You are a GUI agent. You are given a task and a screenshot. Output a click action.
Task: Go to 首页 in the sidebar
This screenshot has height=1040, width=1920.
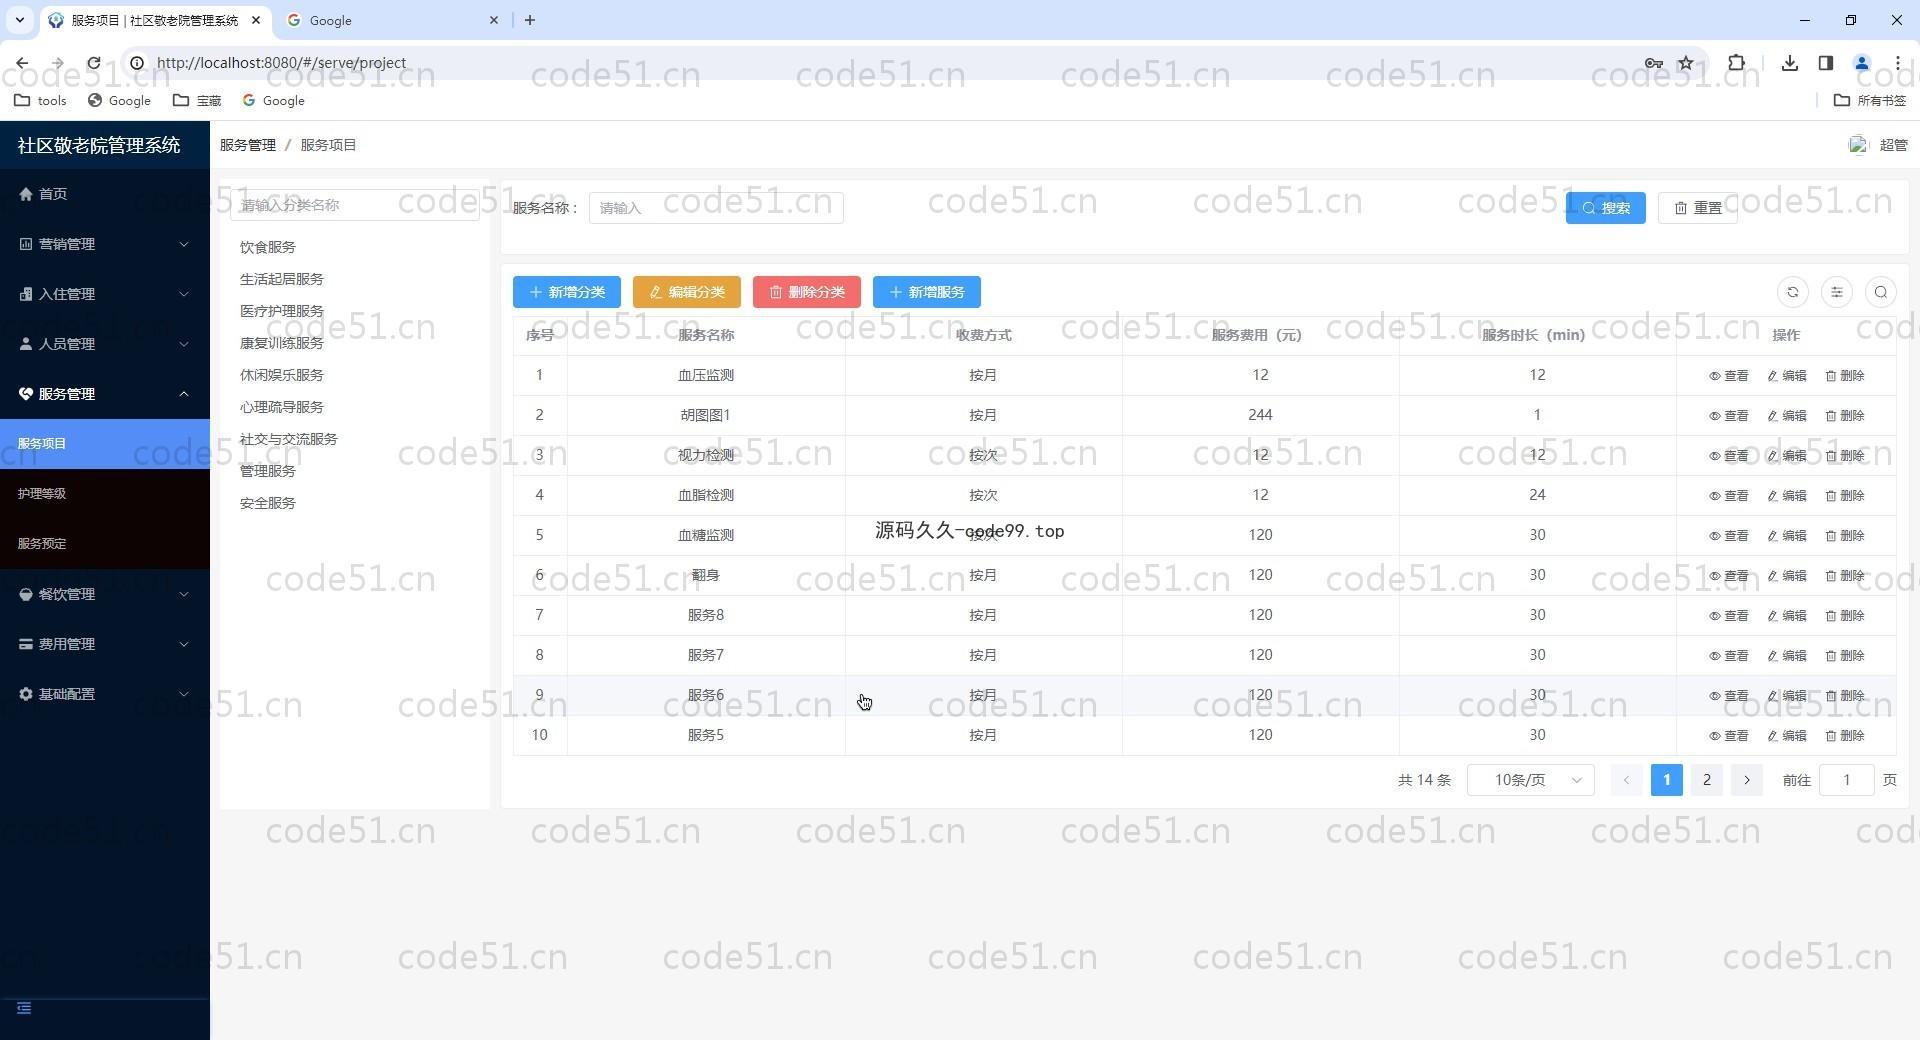click(x=105, y=194)
